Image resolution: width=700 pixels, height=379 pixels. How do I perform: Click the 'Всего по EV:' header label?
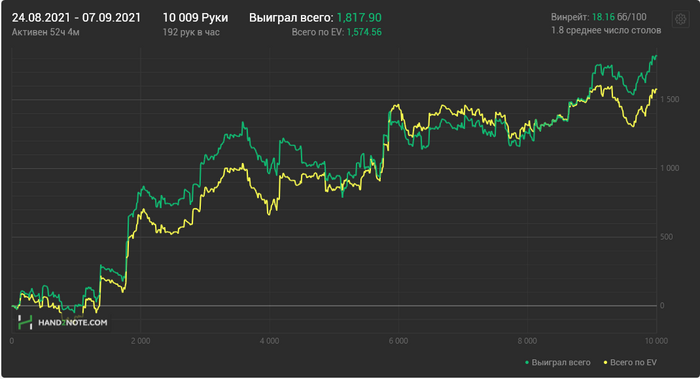317,32
